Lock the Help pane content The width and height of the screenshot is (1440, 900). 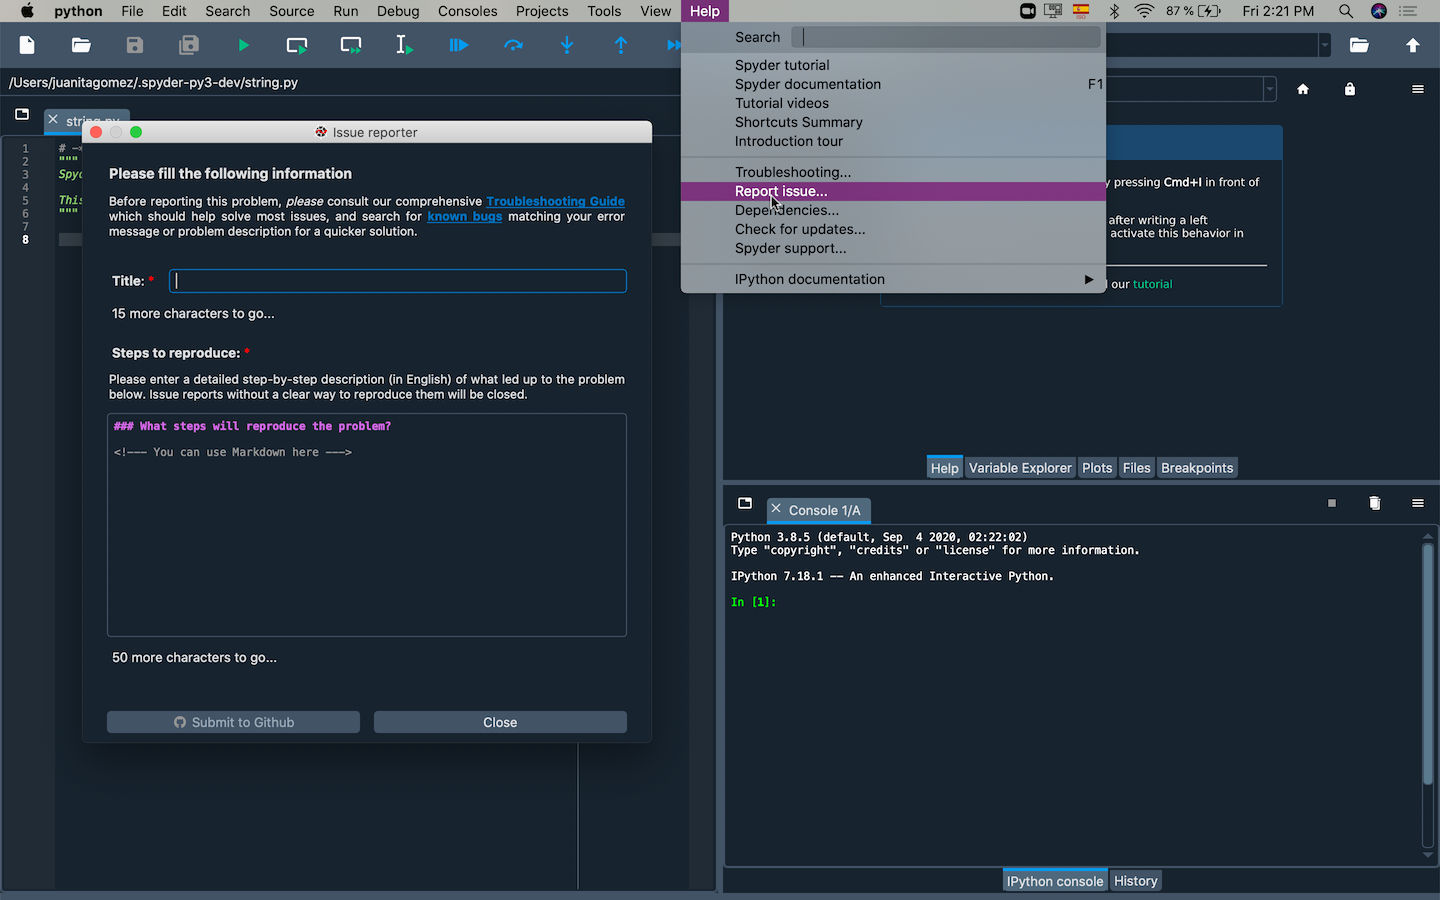[x=1349, y=89]
